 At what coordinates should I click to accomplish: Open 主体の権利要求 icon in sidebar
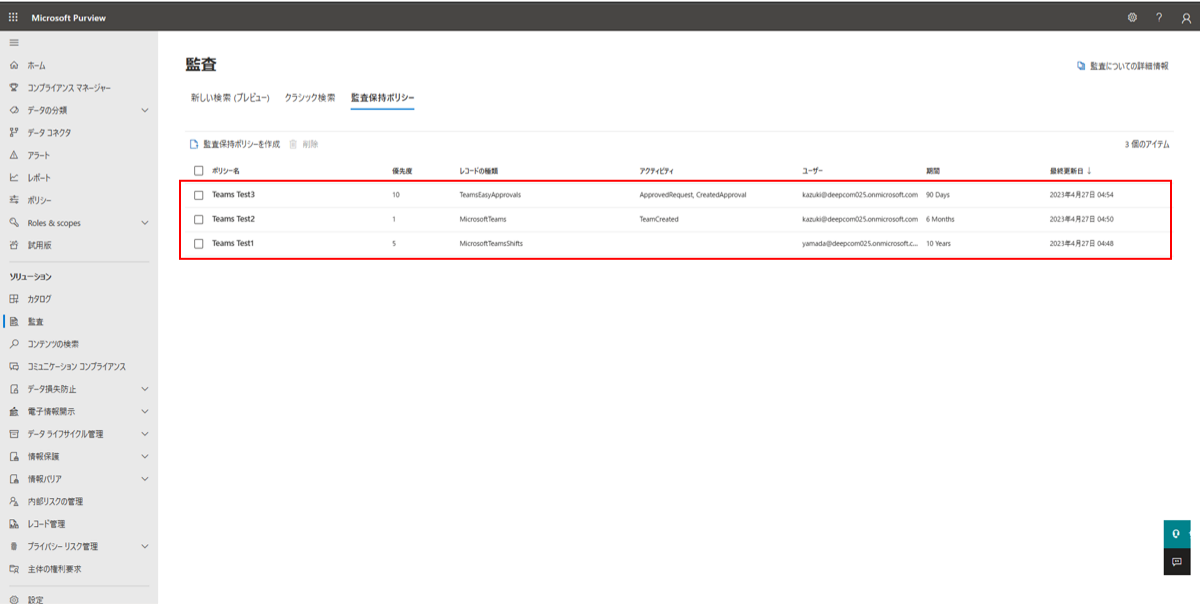(14, 569)
